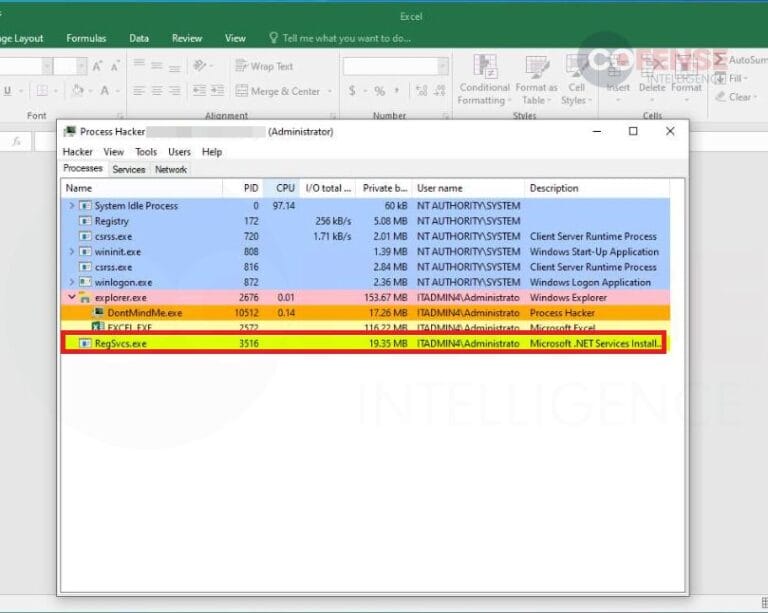This screenshot has width=768, height=613.
Task: Click the Format as Table icon
Action: click(536, 69)
